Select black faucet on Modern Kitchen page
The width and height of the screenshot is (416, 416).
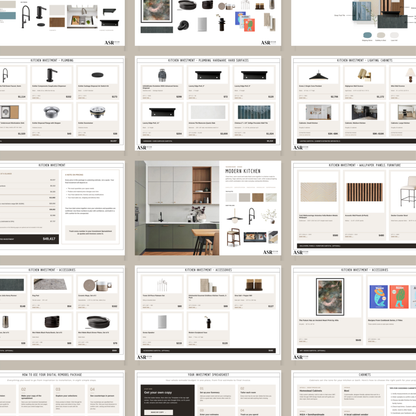point(252,216)
